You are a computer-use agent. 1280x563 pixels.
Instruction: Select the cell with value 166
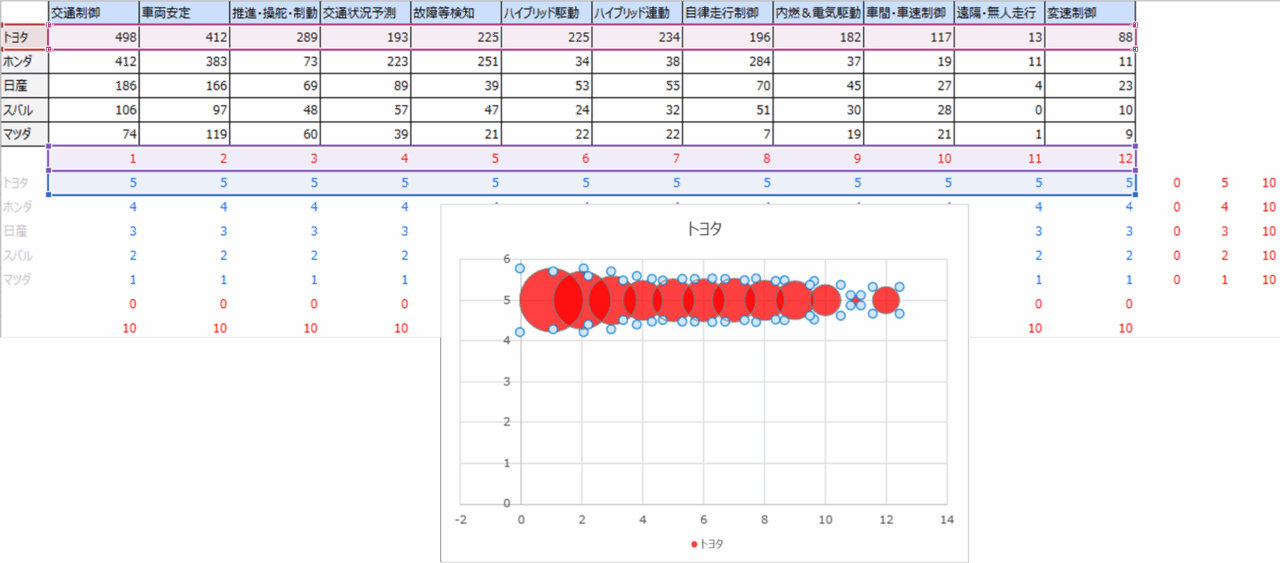(184, 86)
